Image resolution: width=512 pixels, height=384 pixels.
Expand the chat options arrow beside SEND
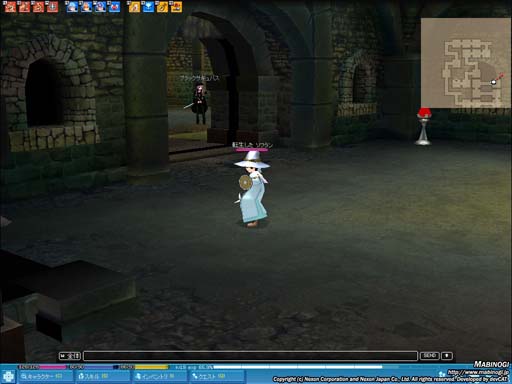pyautogui.click(x=447, y=356)
